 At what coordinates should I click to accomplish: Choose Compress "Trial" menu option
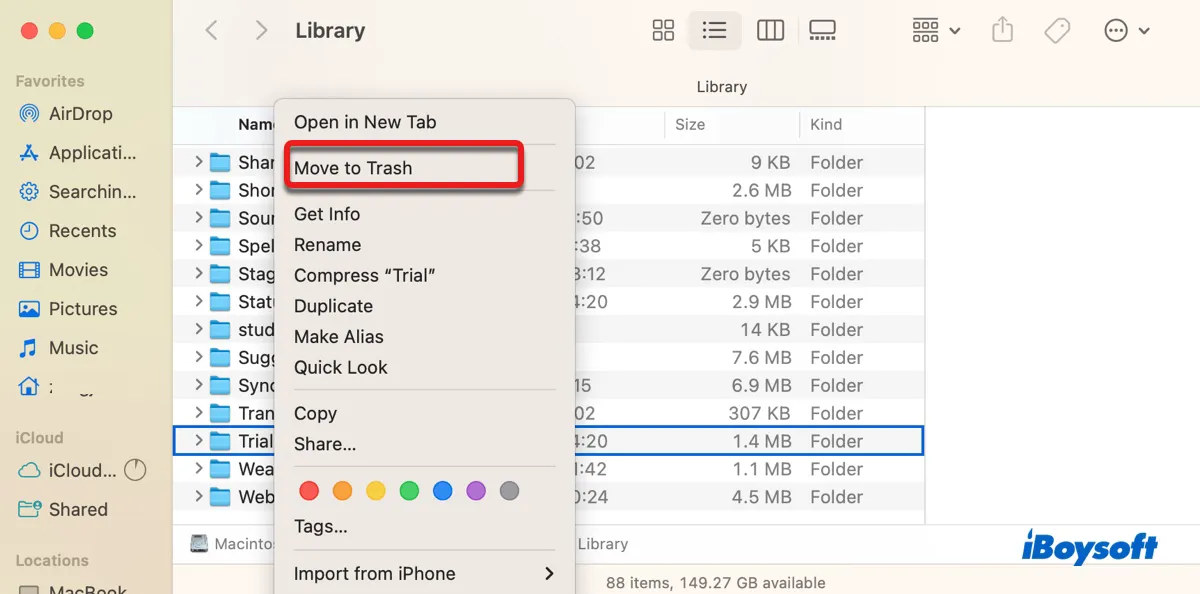point(364,275)
